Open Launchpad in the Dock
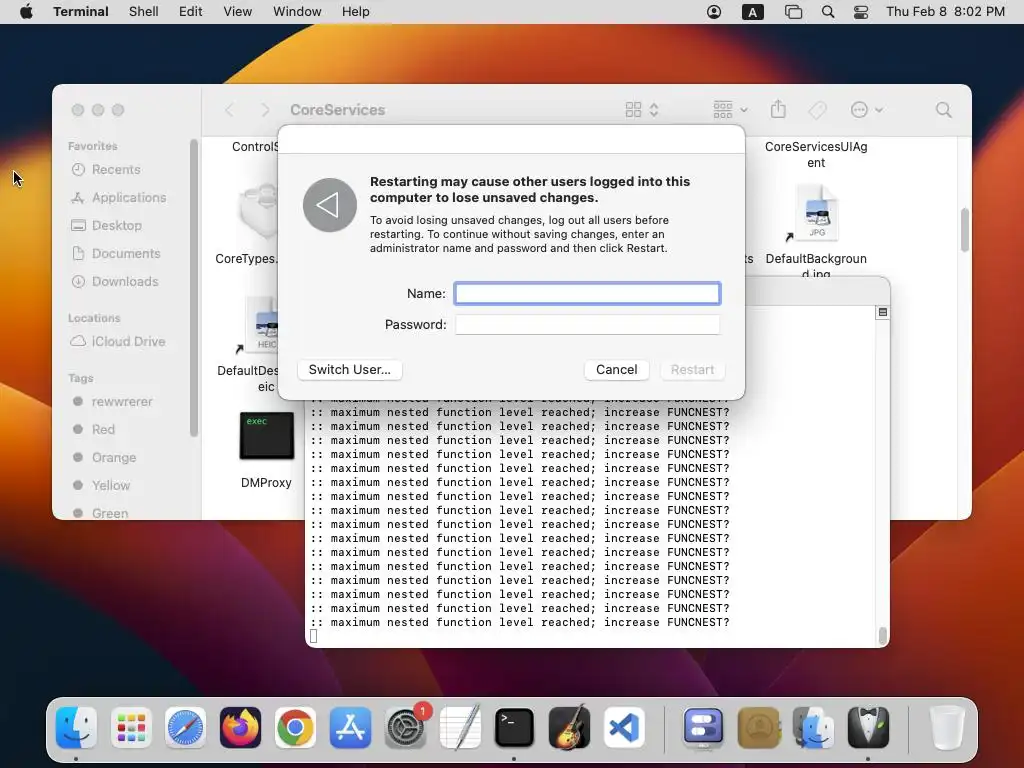The width and height of the screenshot is (1024, 768). (131, 728)
